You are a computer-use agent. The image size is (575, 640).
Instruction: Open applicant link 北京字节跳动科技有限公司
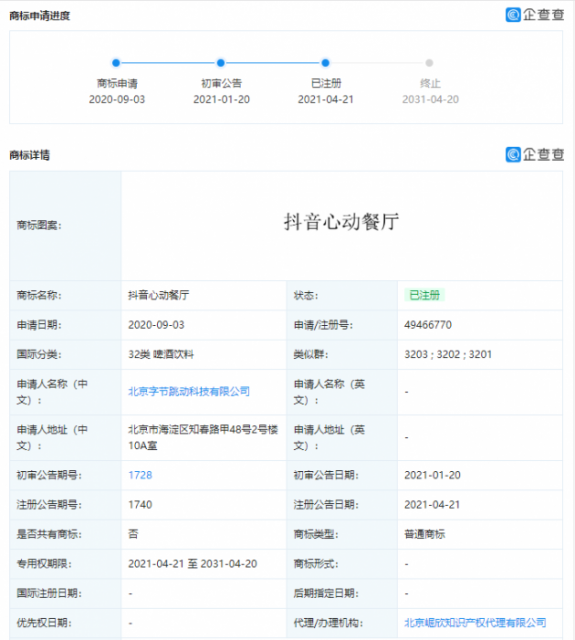coord(189,391)
